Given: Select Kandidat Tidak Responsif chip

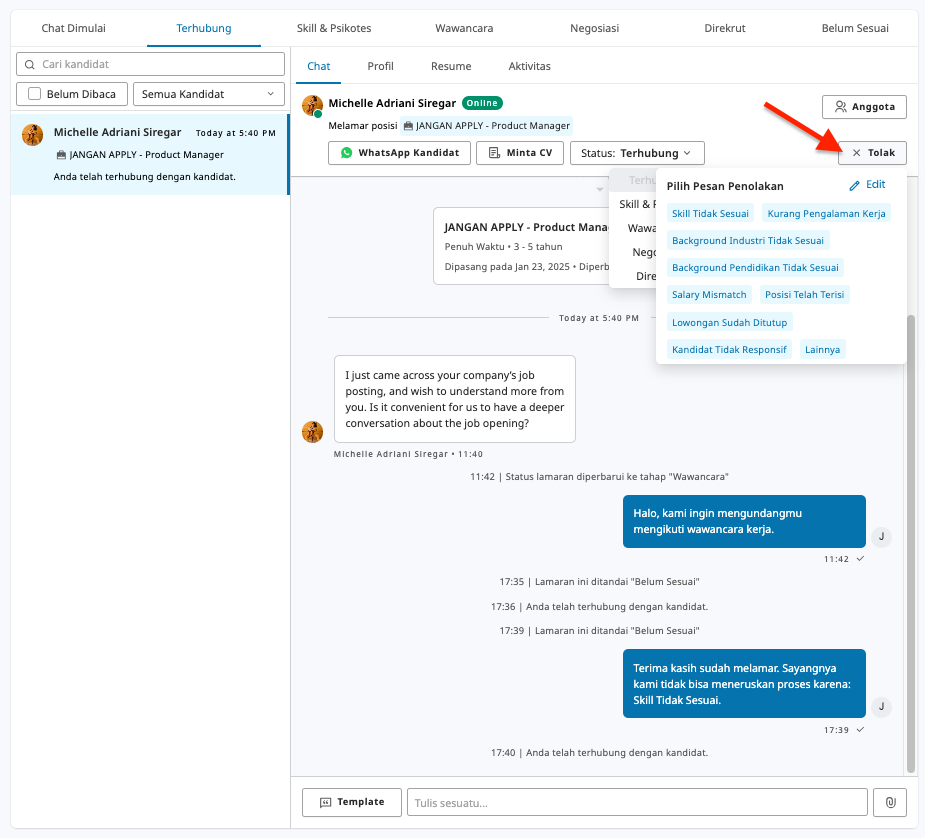Looking at the screenshot, I should coord(729,350).
